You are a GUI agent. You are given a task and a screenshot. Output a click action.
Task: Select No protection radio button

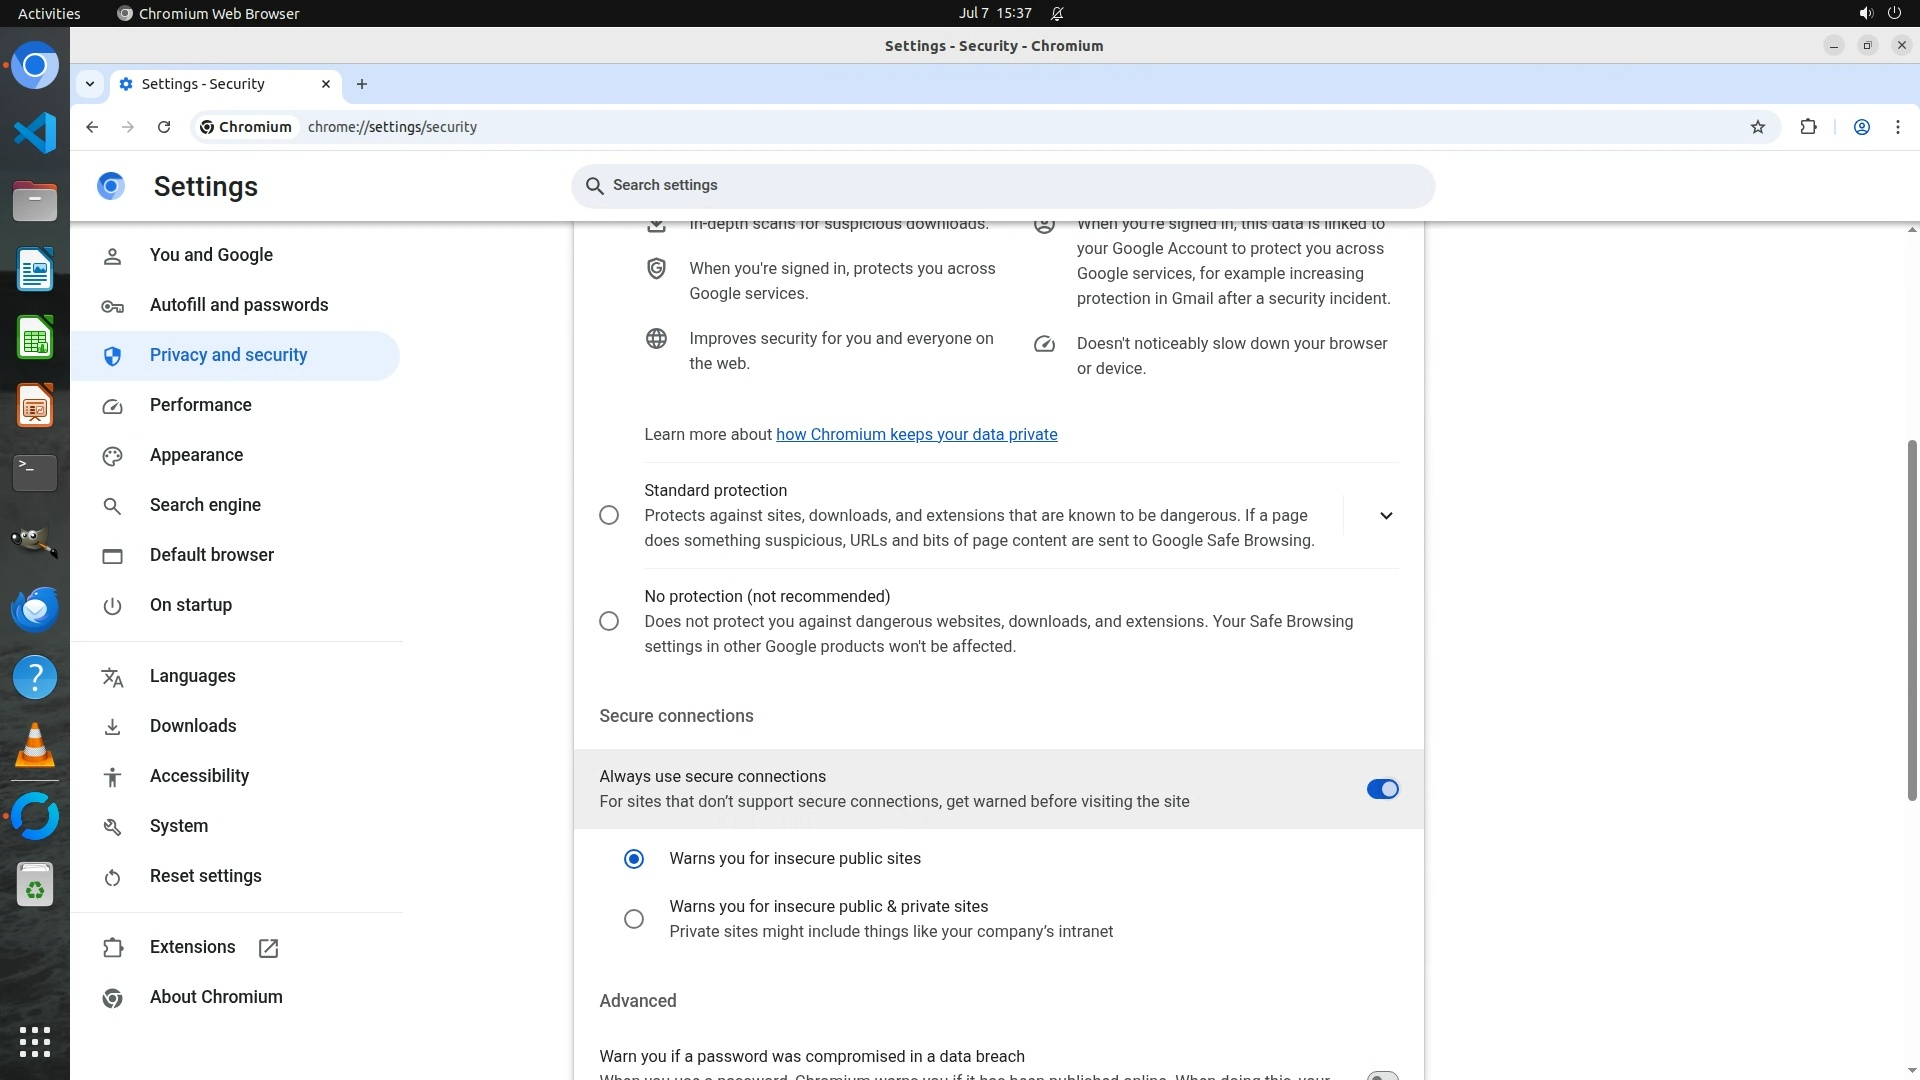[608, 621]
